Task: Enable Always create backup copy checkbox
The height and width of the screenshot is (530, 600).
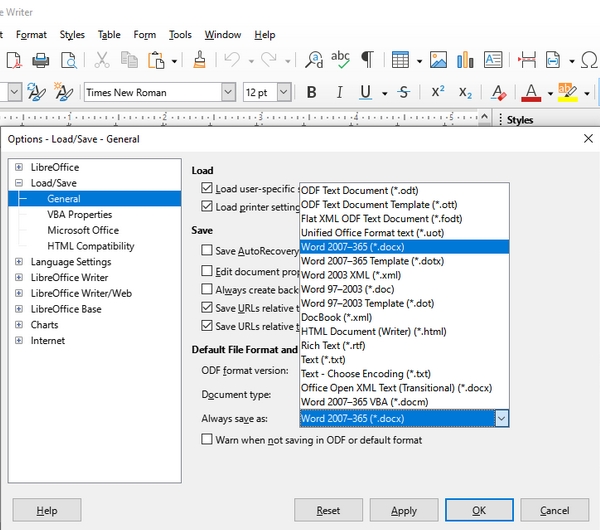Action: click(x=207, y=289)
